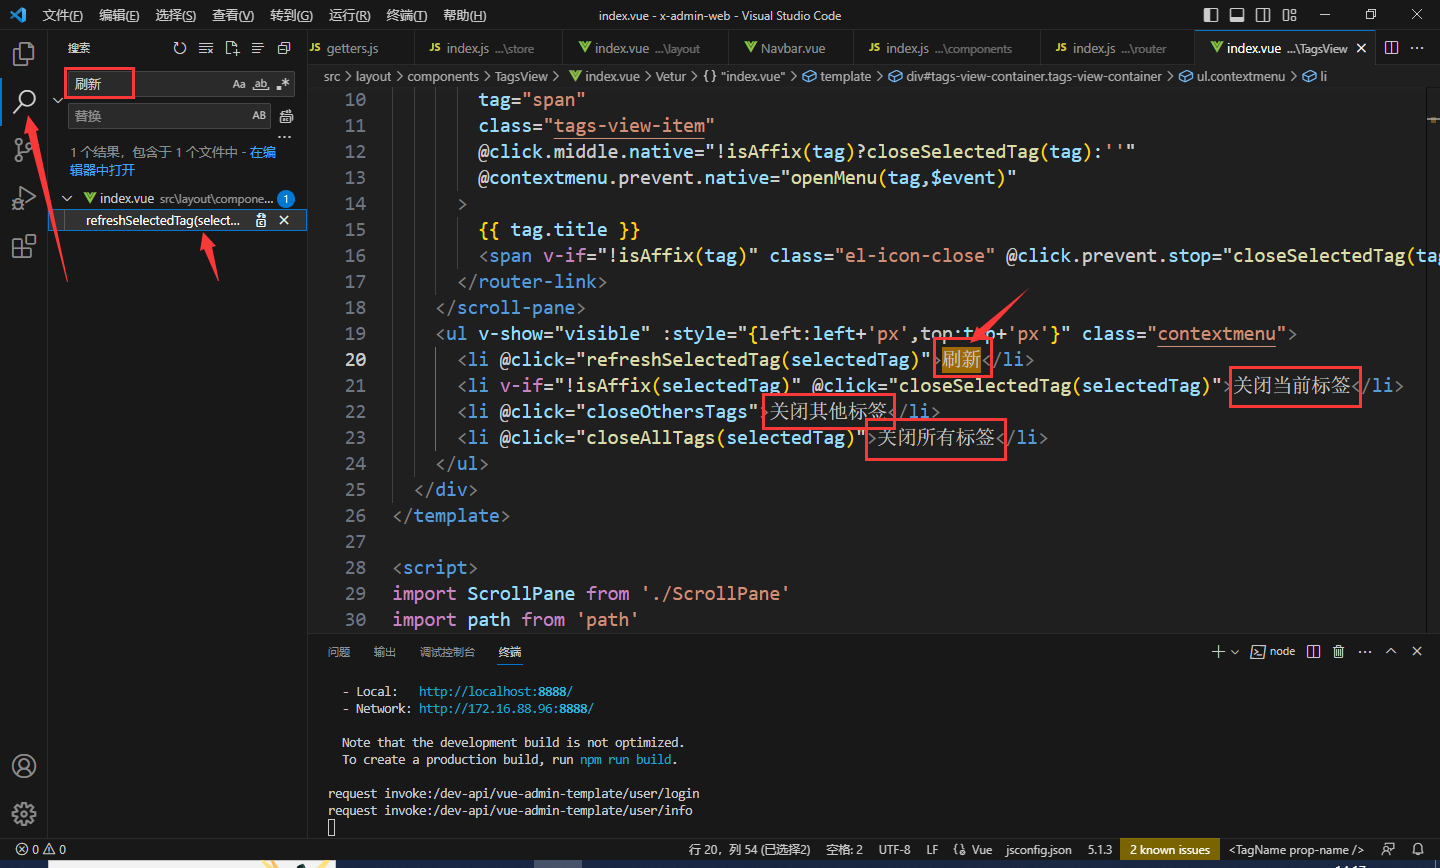Click Replace All icon next to replace field
Screen dimensions: 1440x868
[286, 116]
